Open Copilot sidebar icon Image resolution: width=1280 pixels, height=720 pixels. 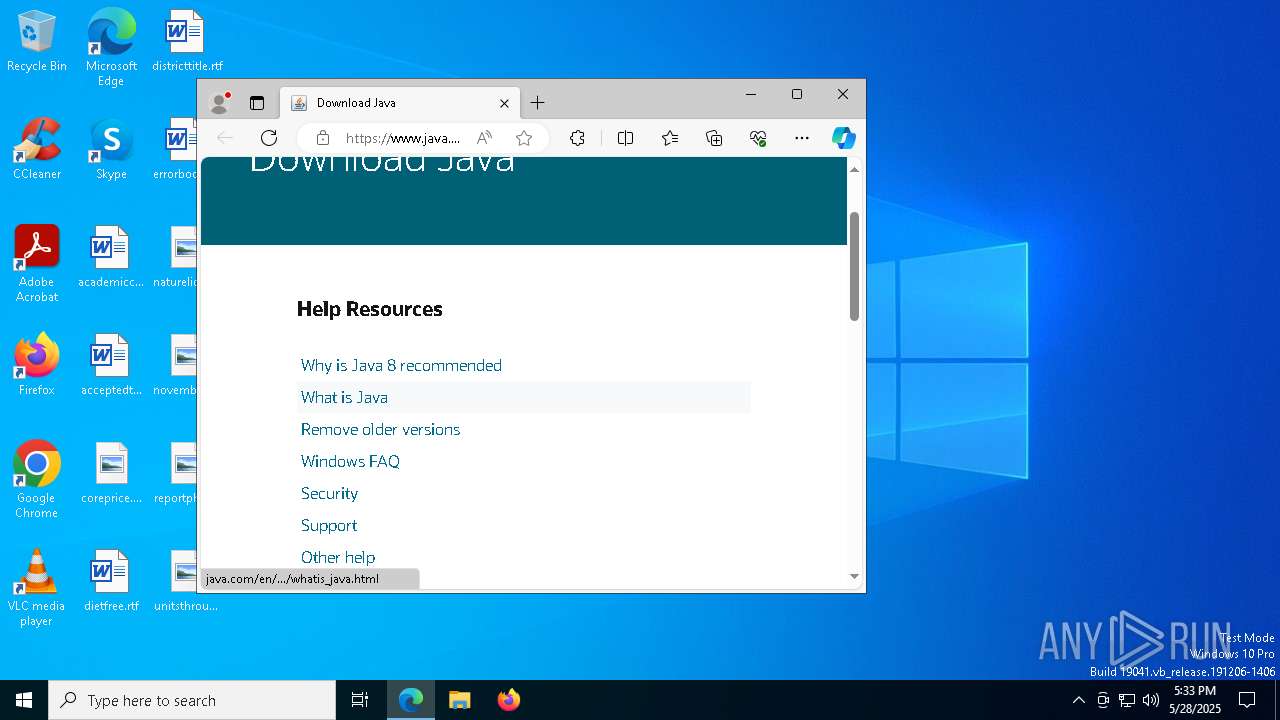[844, 138]
